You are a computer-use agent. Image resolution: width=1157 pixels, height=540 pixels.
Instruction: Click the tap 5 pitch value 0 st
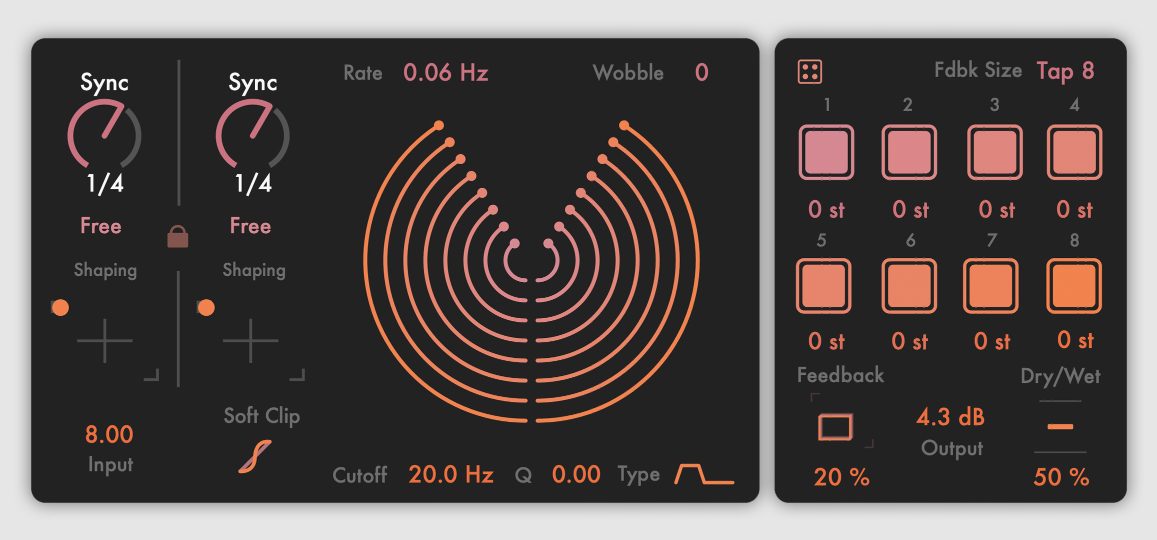point(826,341)
